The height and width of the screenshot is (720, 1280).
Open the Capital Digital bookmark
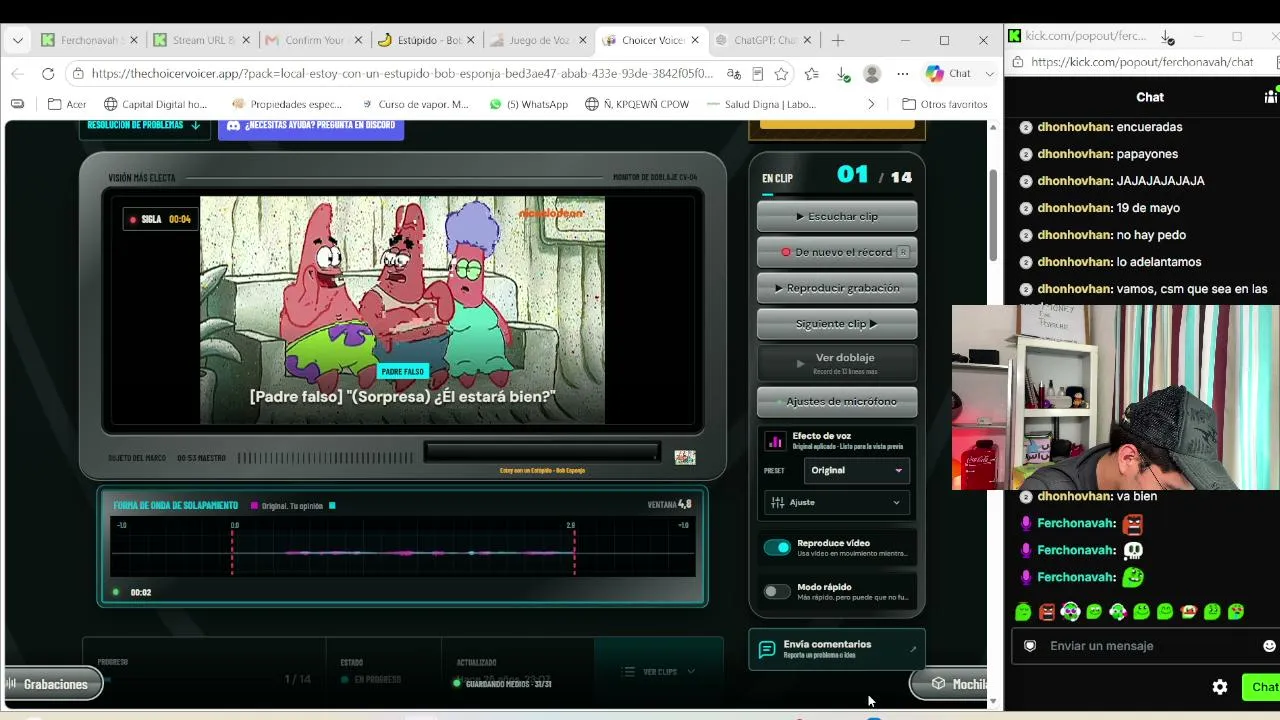point(155,104)
